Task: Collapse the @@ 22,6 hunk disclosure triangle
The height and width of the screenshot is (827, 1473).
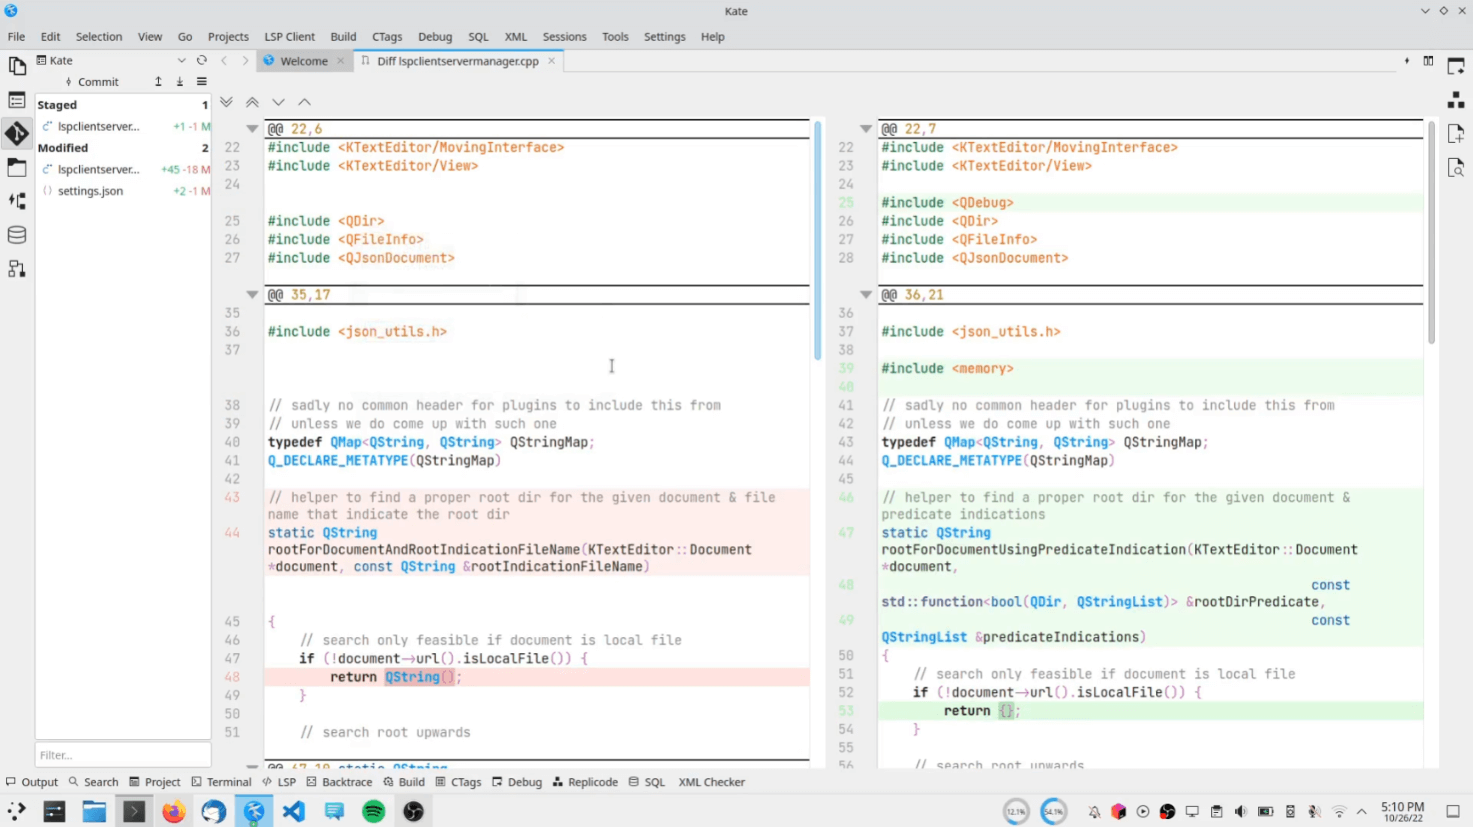Action: [x=252, y=128]
